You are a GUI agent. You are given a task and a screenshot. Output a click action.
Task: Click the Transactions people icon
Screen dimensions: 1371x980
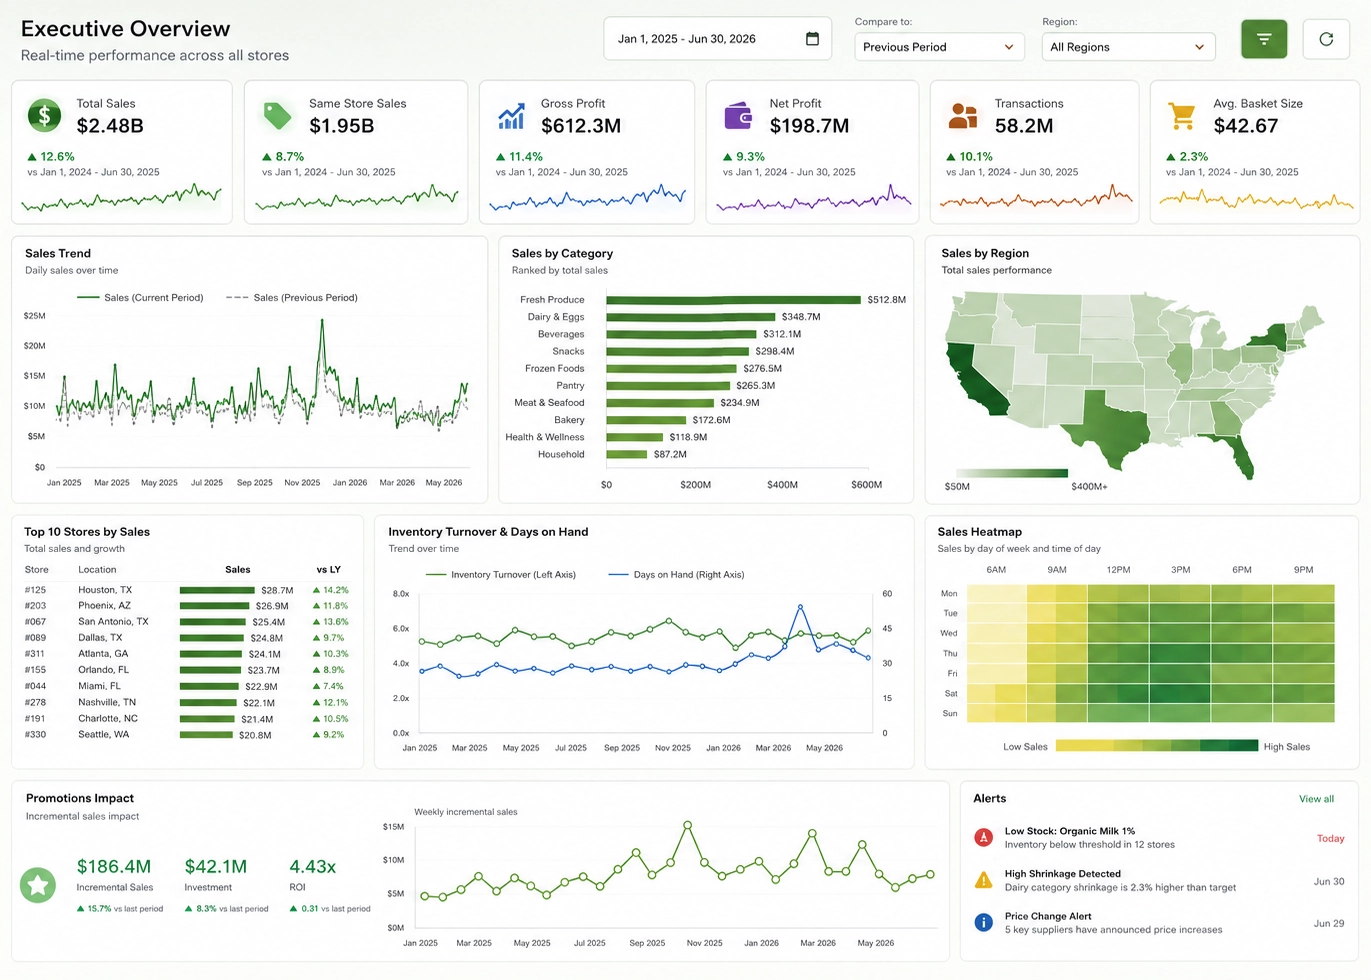[963, 116]
